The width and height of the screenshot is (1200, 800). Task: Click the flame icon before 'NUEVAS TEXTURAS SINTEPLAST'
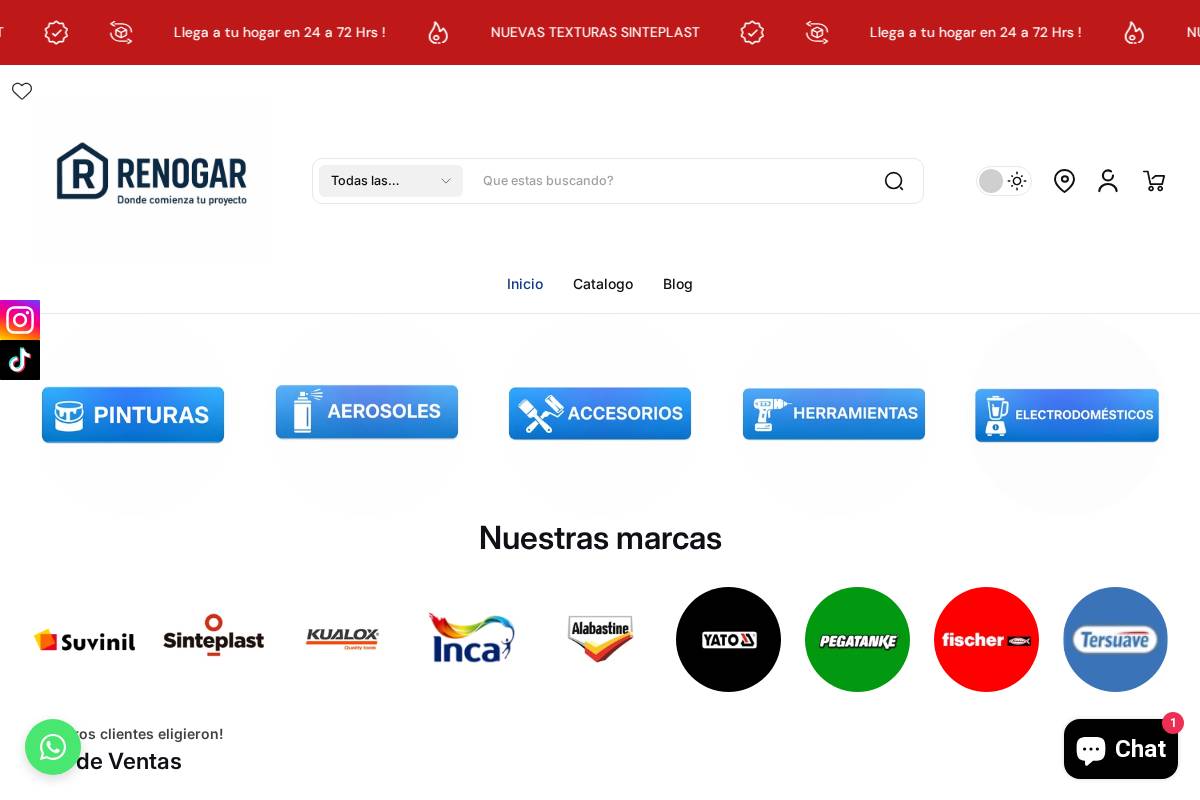438,32
